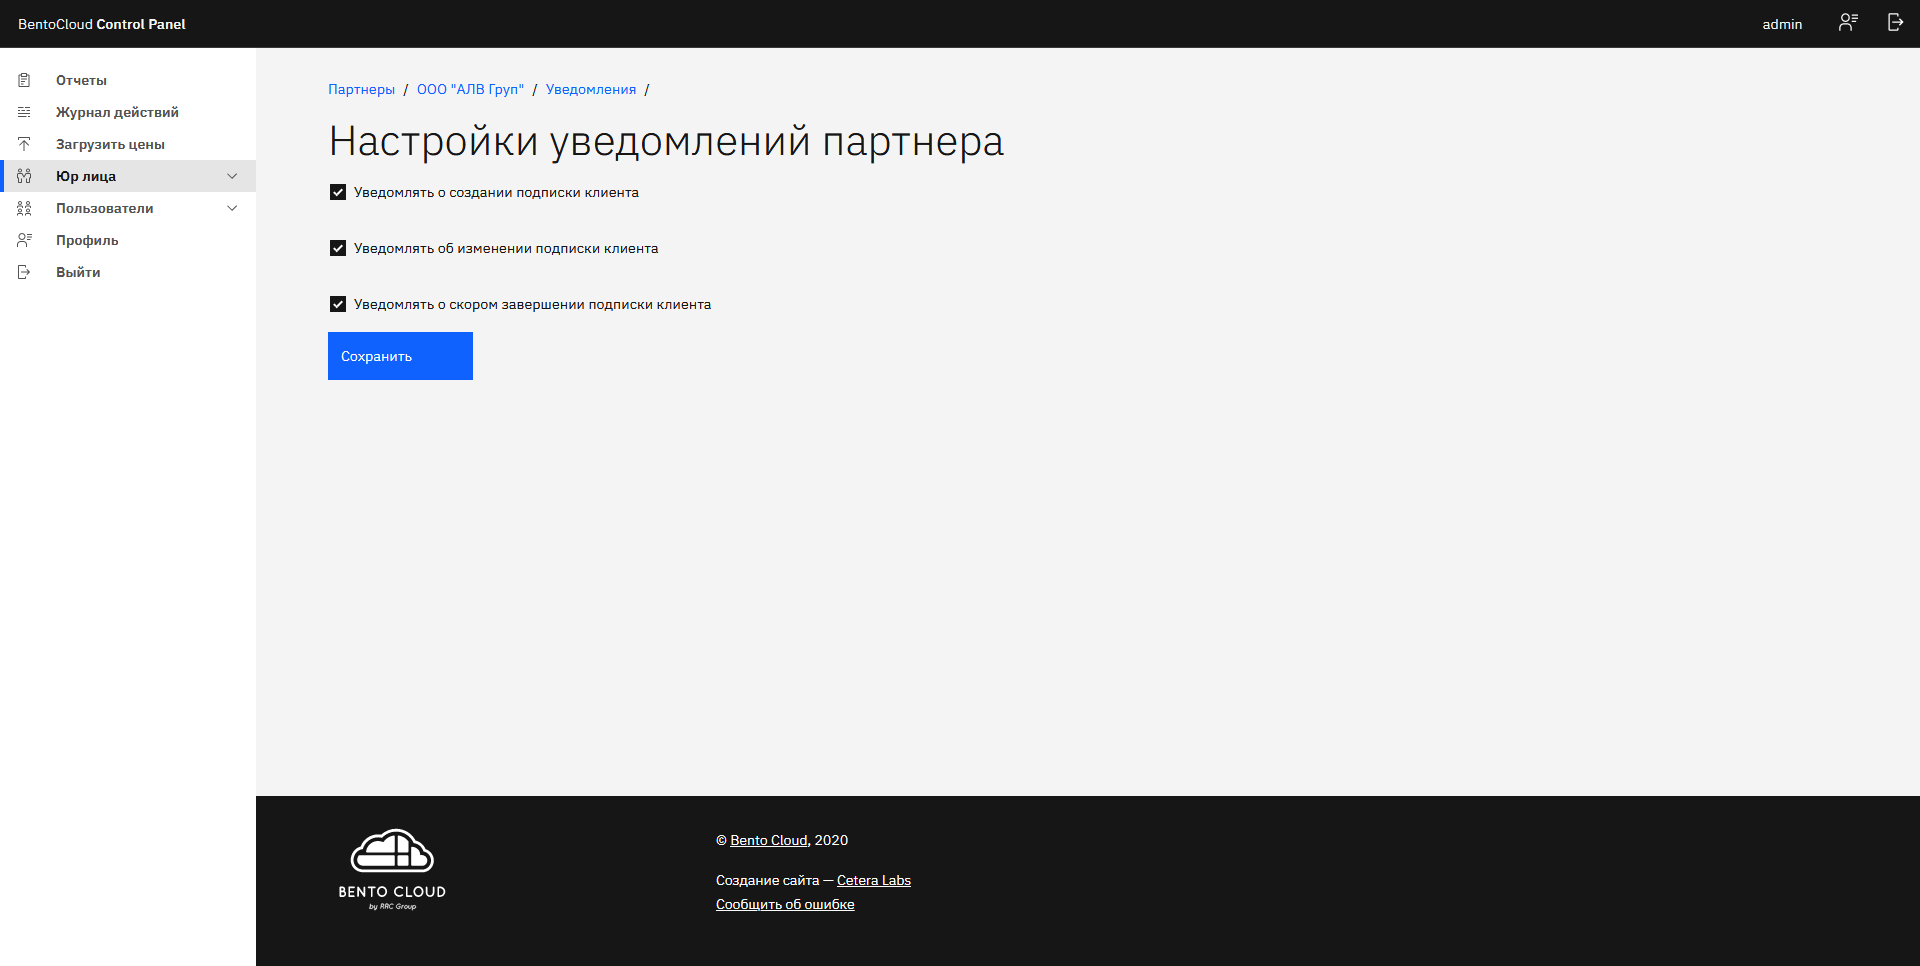The image size is (1920, 966).
Task: Open the Cetera Labs link in footer
Action: coord(873,880)
